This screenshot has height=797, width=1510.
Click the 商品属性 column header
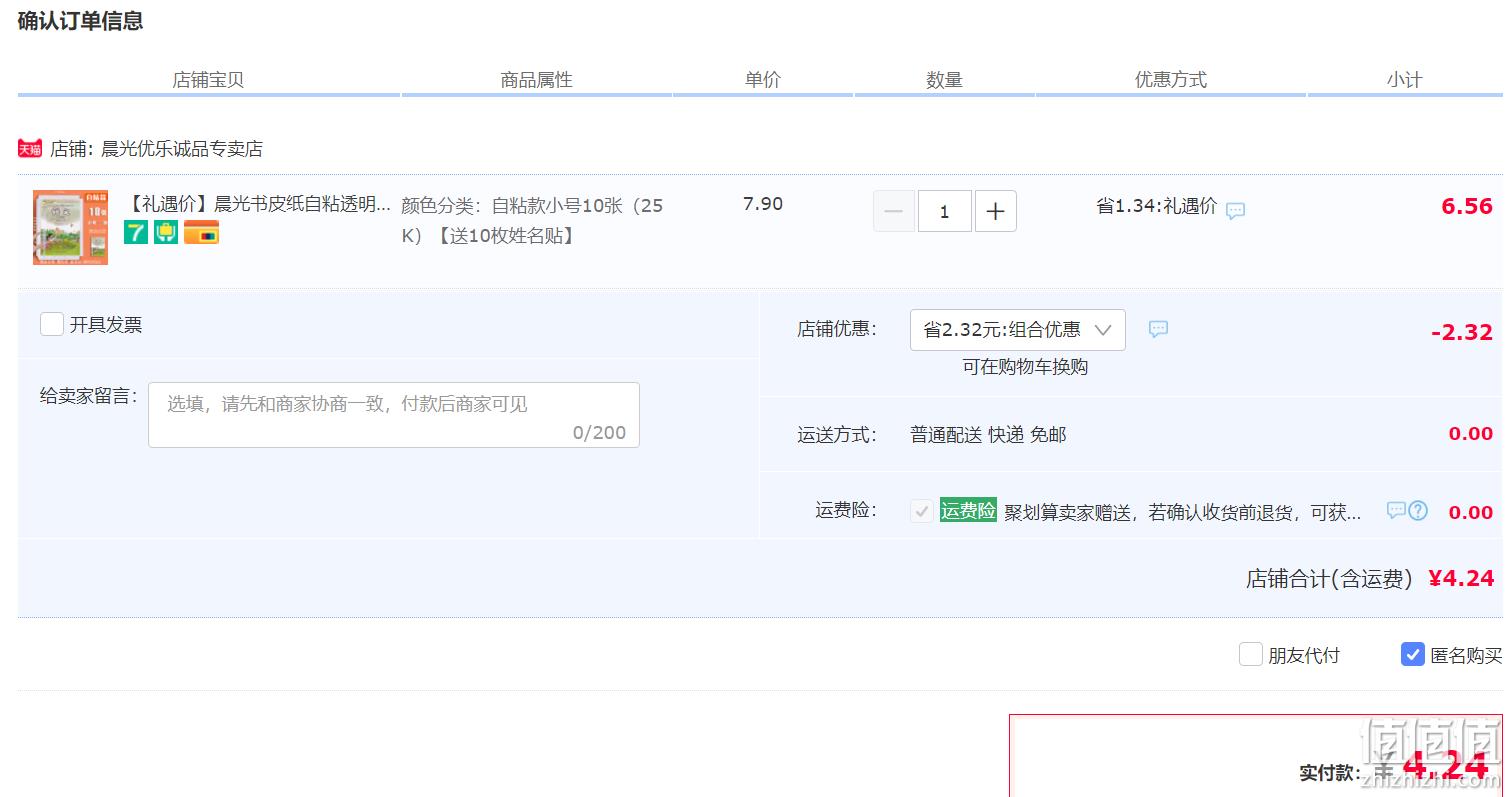click(x=537, y=80)
